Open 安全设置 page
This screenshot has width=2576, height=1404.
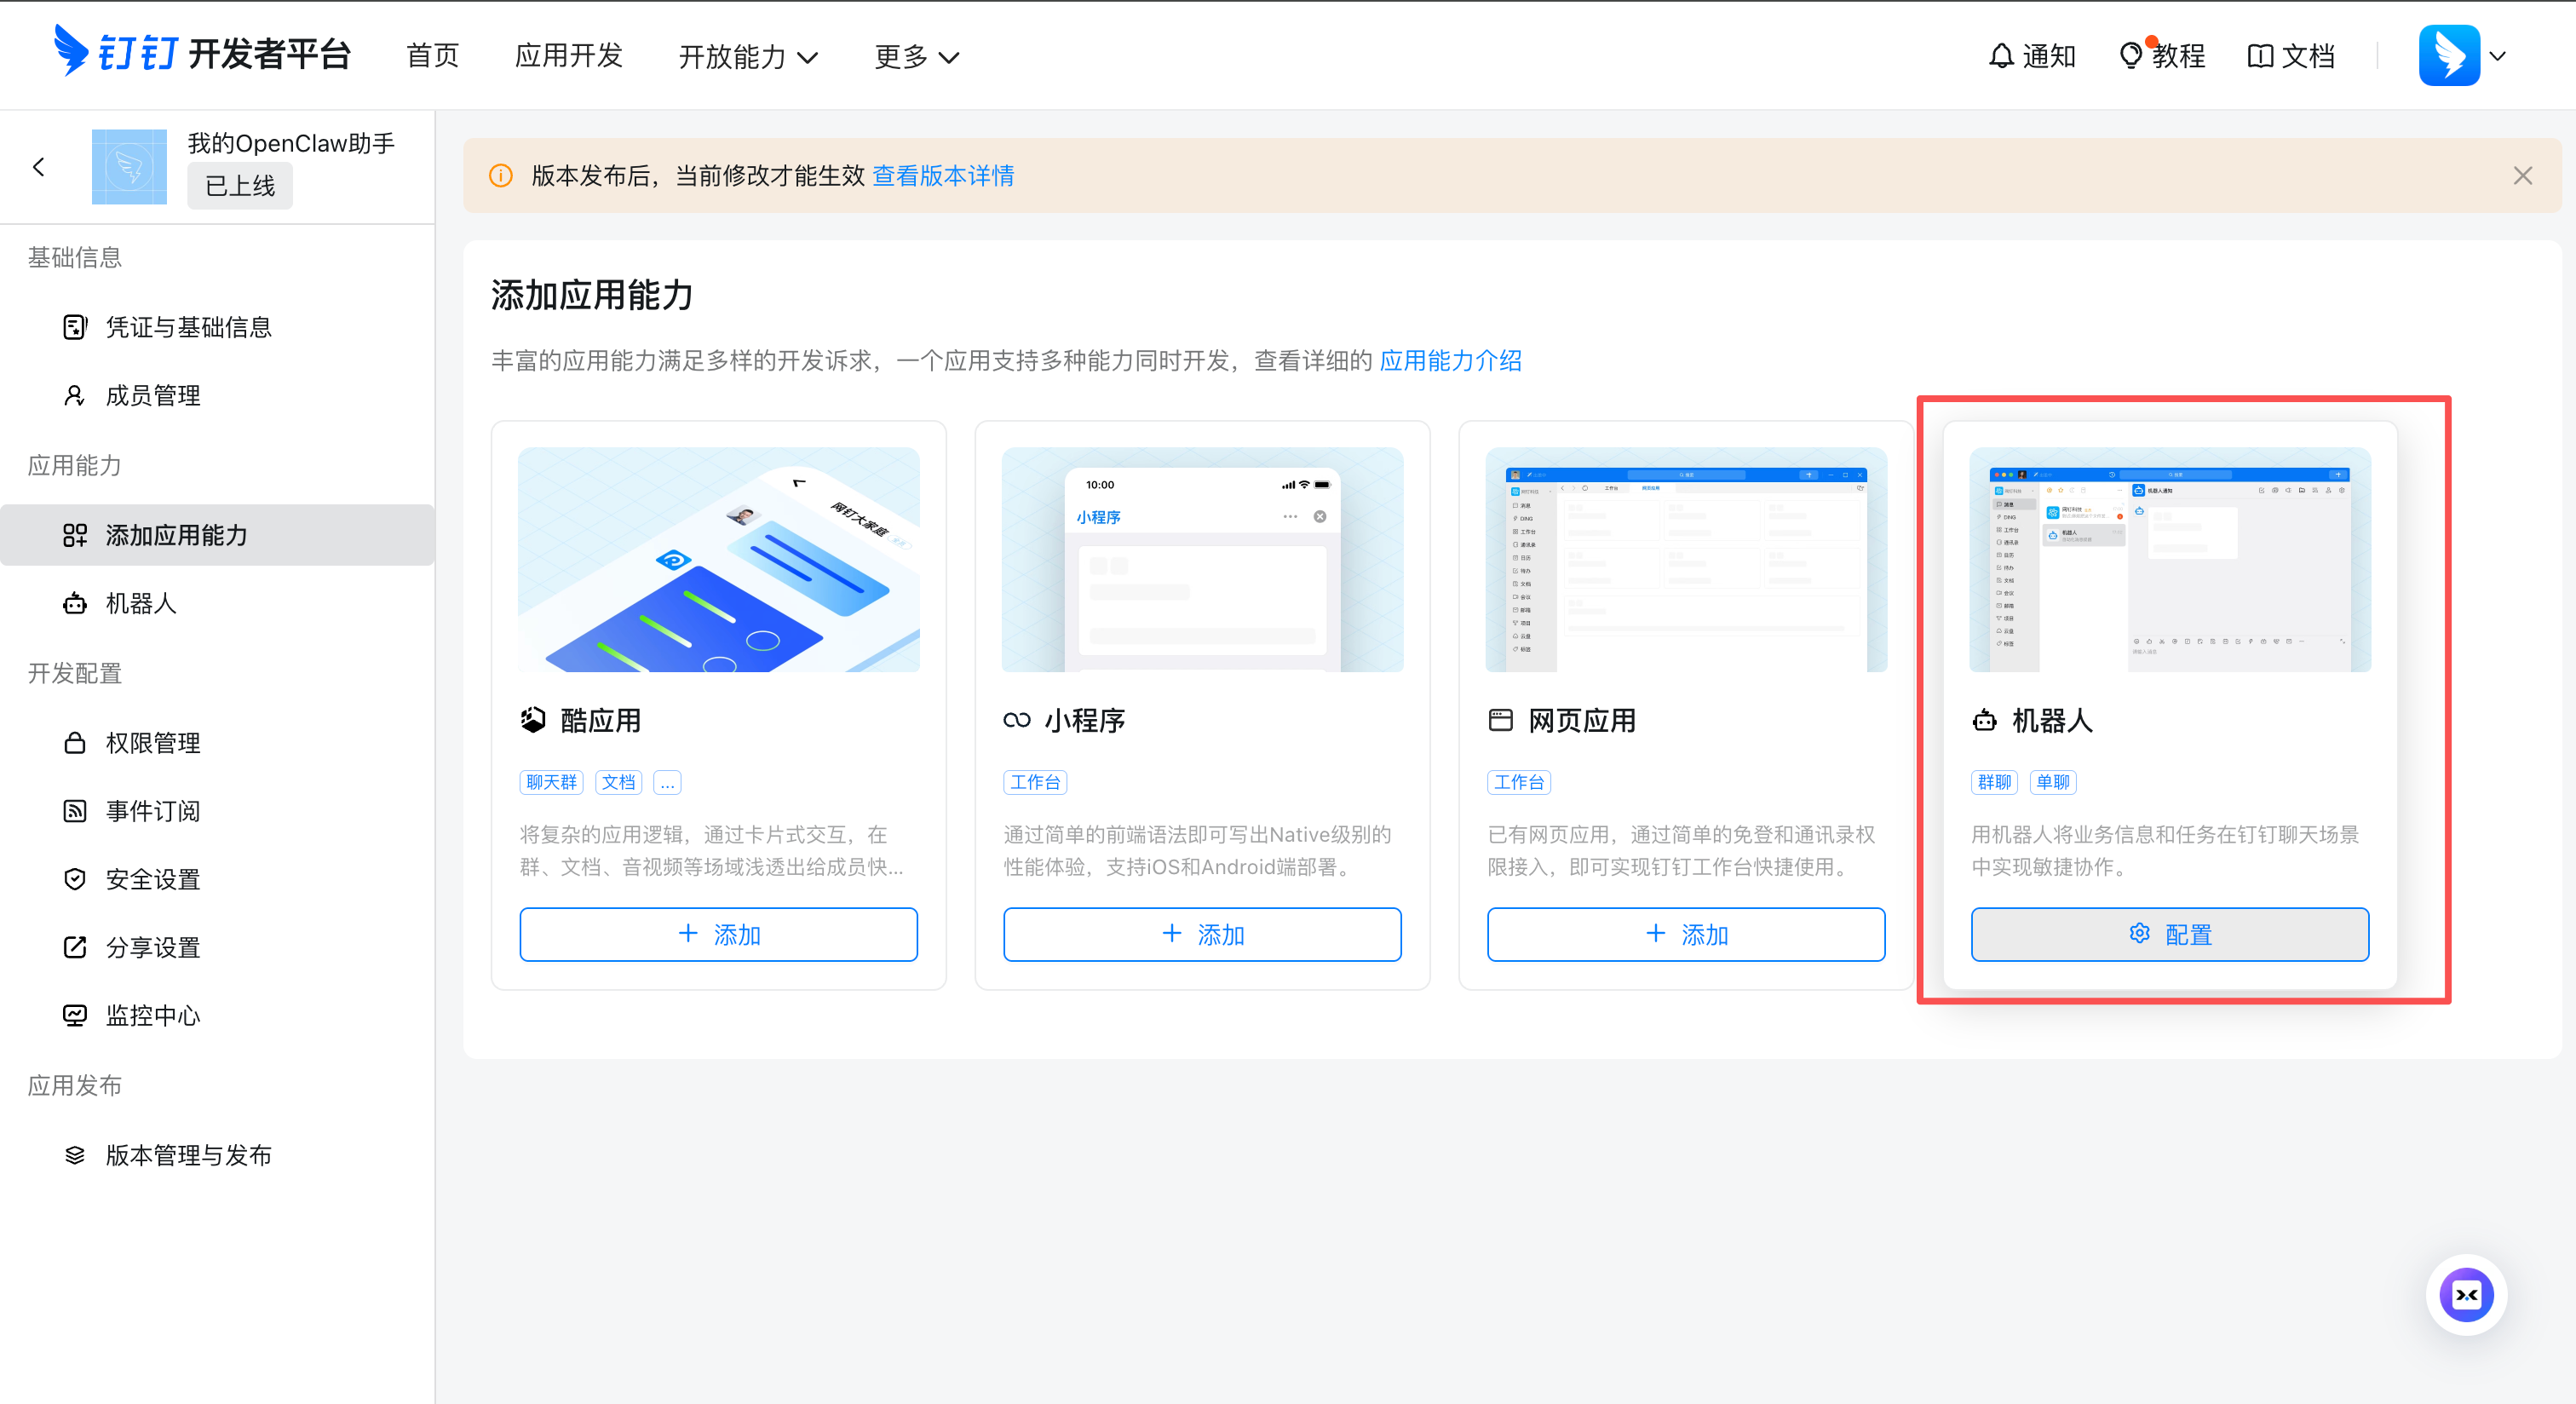pos(153,879)
